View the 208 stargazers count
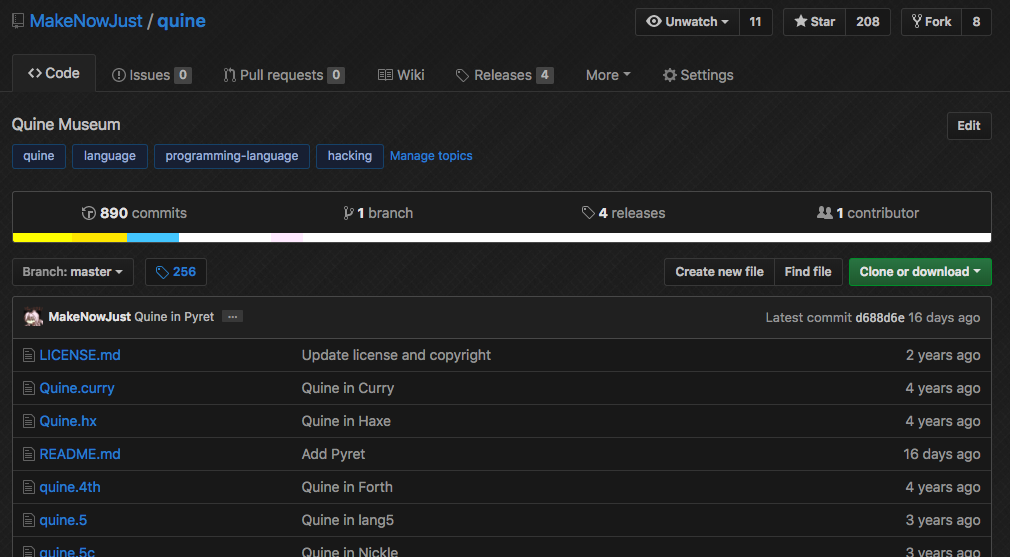Image resolution: width=1010 pixels, height=557 pixels. coord(868,22)
